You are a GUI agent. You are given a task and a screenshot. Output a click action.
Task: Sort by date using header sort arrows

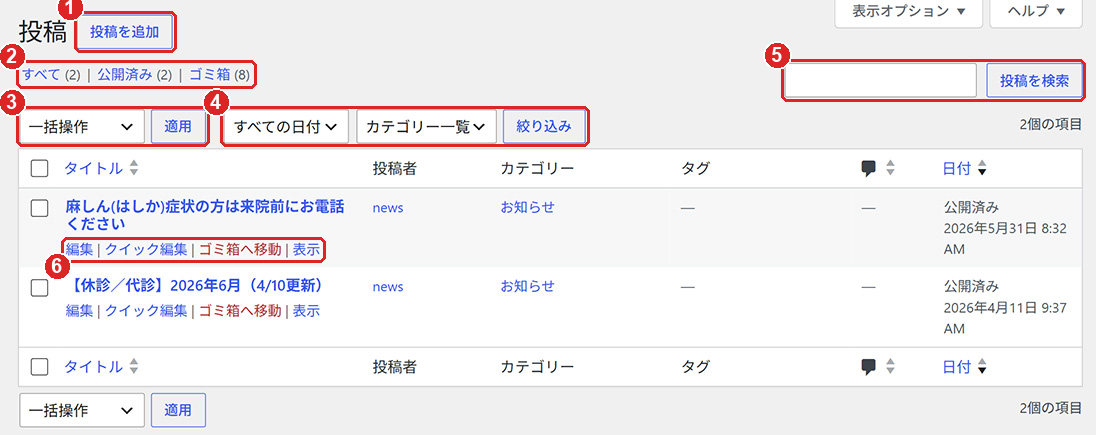(x=982, y=169)
